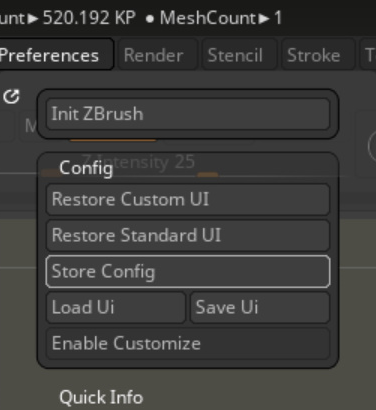Select Restore Custom UI
The height and width of the screenshot is (410, 376).
coord(188,199)
